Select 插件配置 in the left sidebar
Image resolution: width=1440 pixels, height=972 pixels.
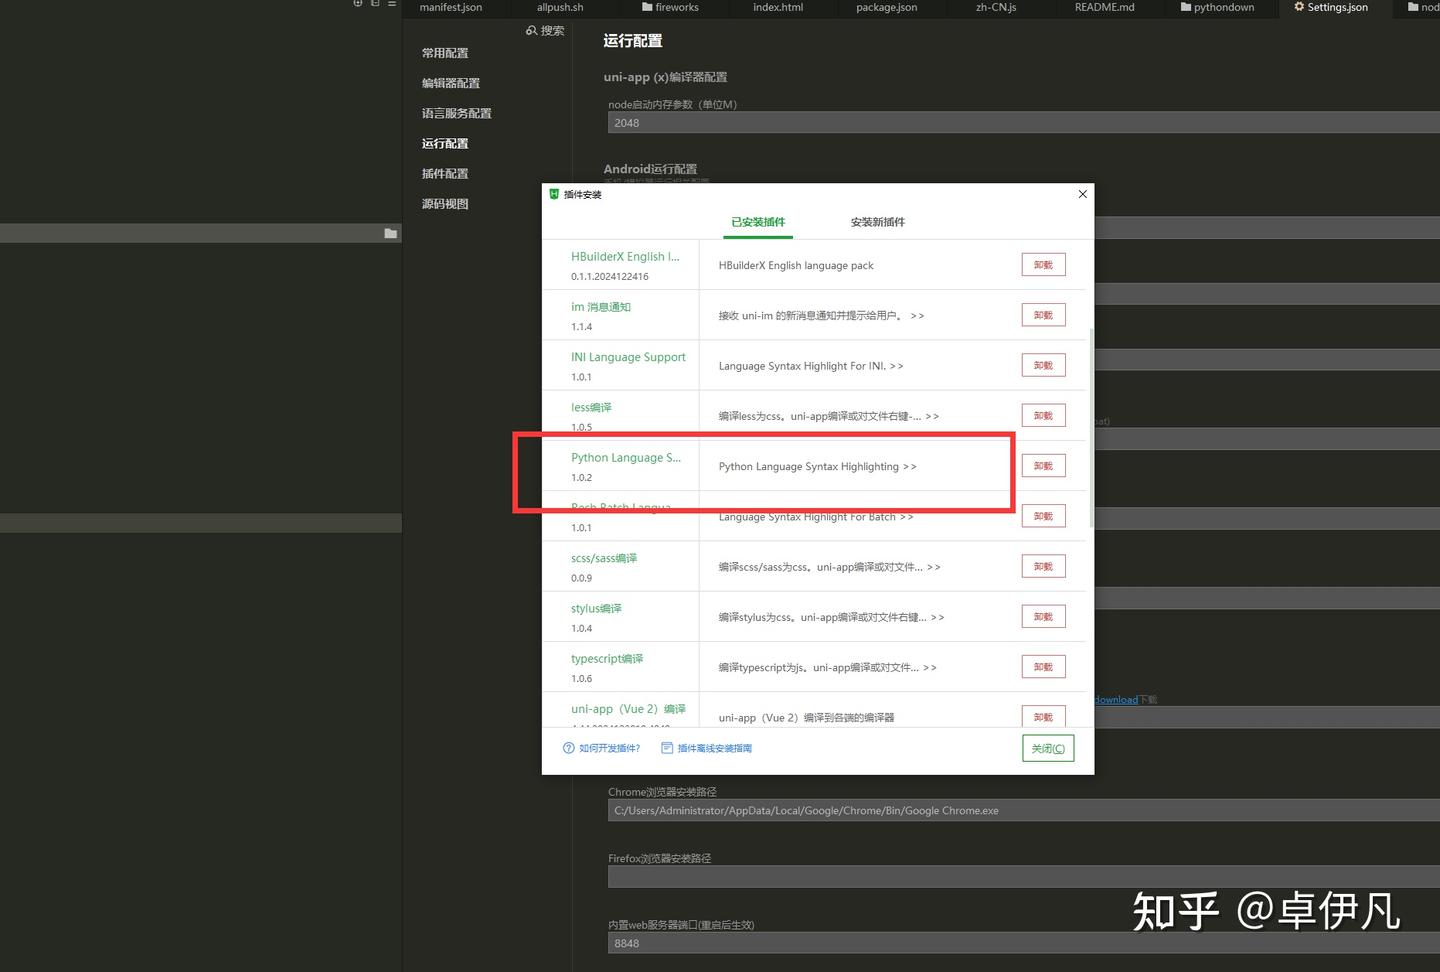pos(446,173)
